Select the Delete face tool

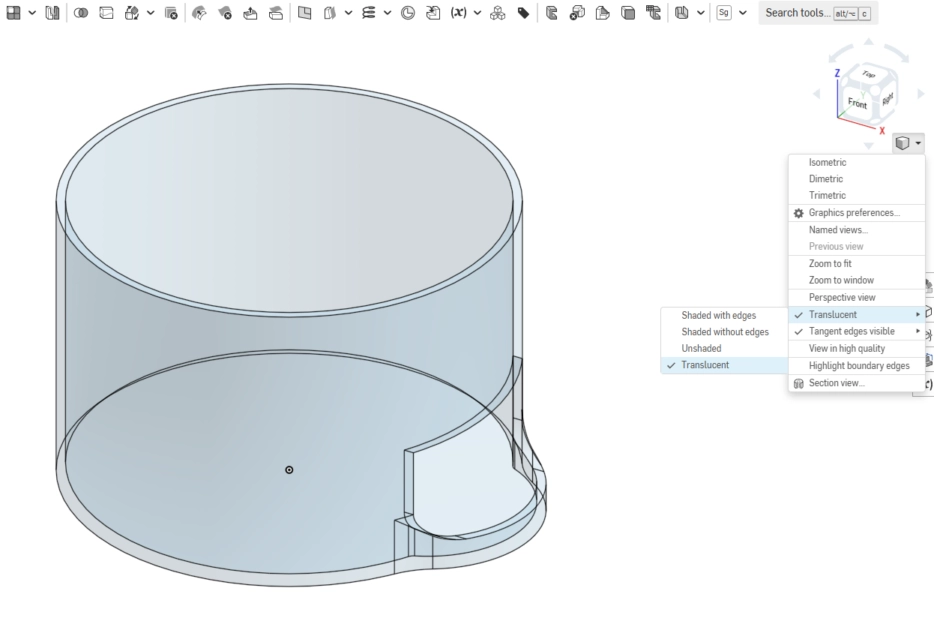225,13
